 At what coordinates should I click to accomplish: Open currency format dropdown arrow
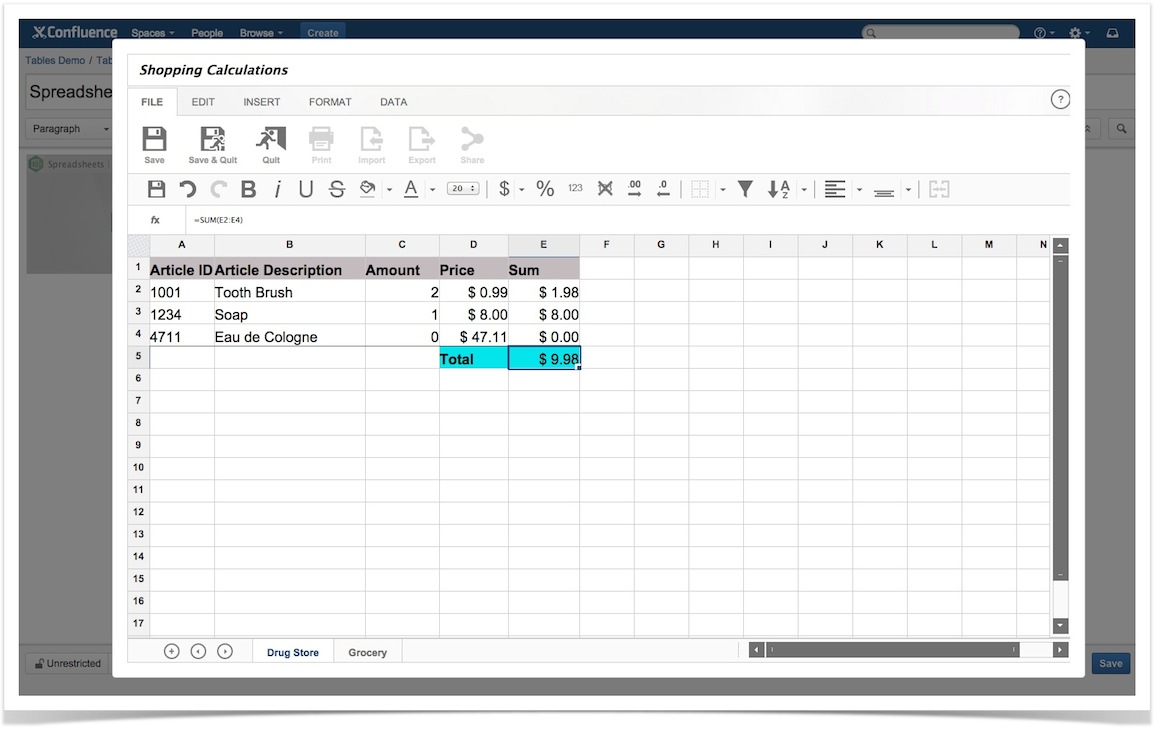tap(522, 190)
